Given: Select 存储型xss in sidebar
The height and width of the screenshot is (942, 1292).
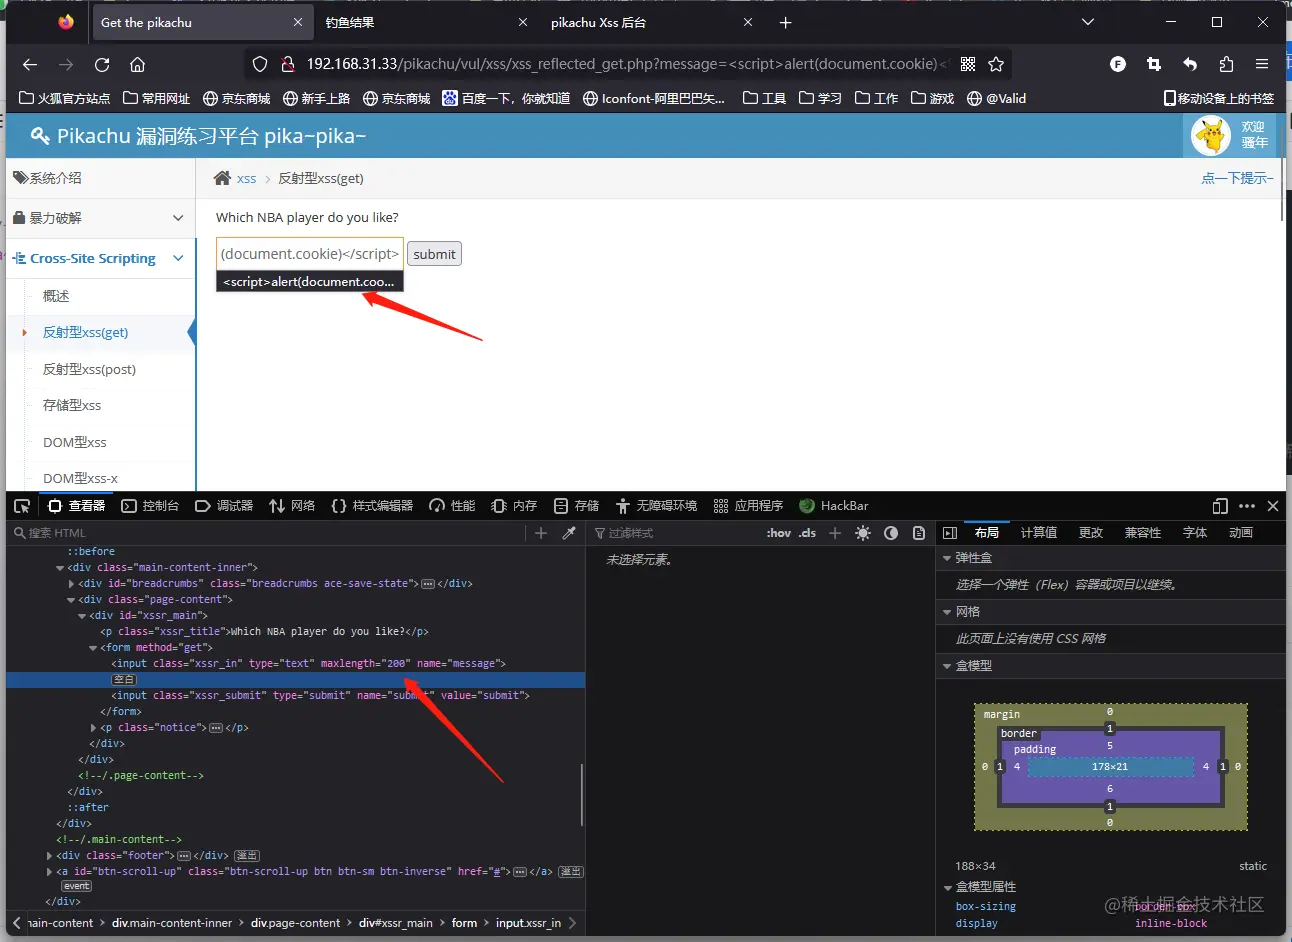Looking at the screenshot, I should 72,405.
